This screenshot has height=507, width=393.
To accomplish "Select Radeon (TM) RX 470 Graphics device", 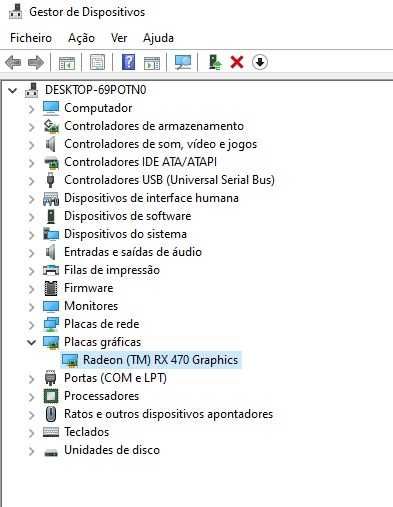I will tap(160, 360).
